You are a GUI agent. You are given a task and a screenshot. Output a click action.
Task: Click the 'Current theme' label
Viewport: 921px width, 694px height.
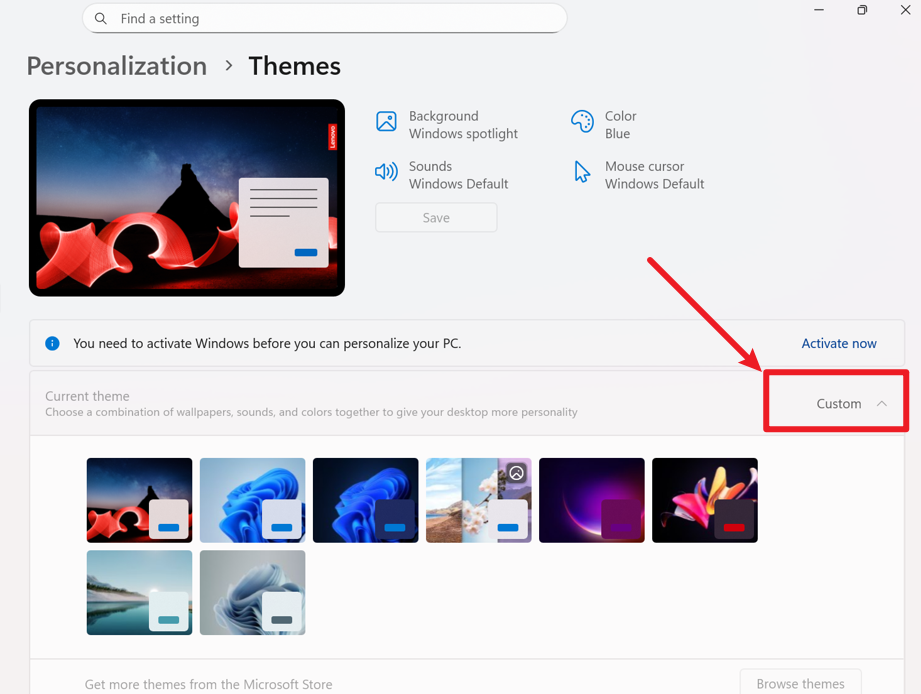(88, 396)
